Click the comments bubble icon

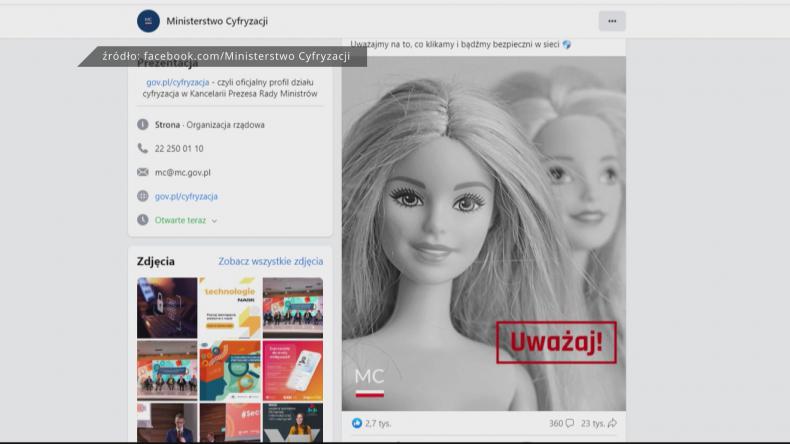[570, 423]
